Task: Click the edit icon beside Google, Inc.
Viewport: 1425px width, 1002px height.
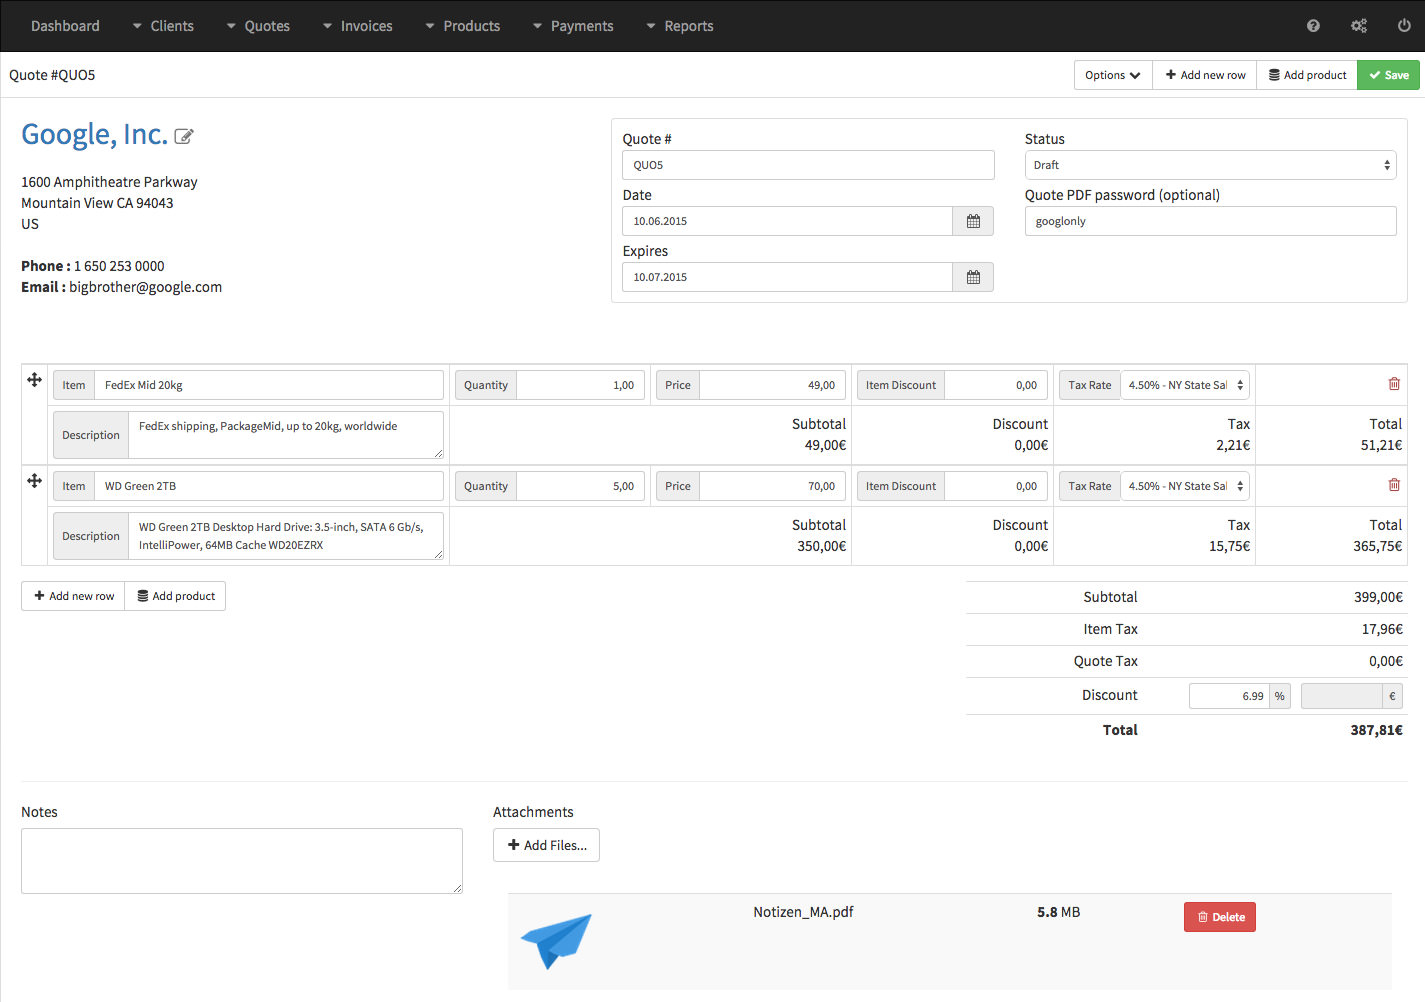Action: [x=184, y=137]
